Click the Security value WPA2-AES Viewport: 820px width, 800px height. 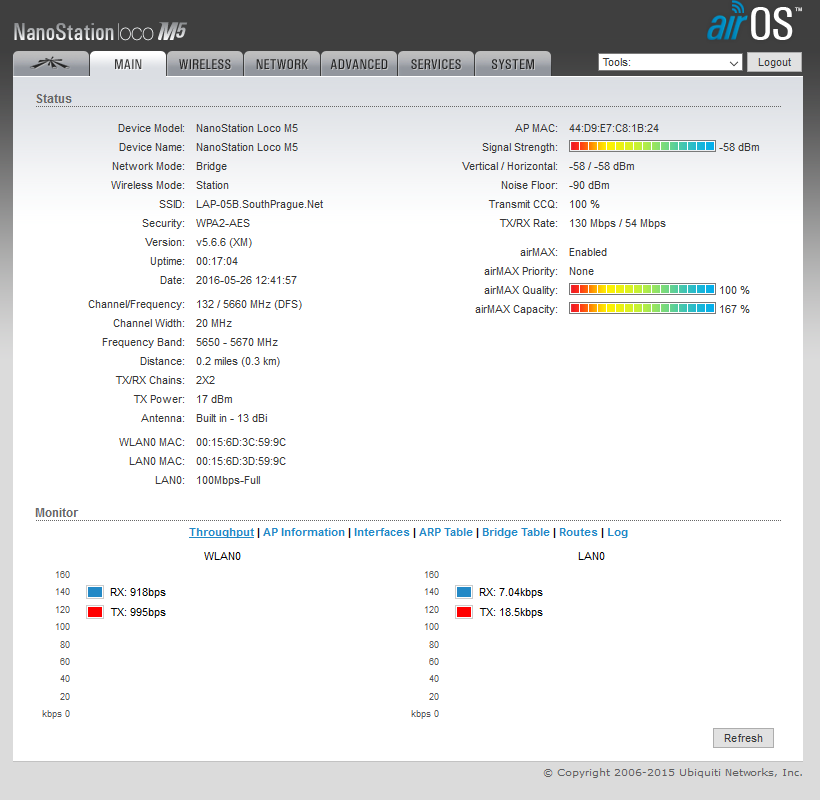pyautogui.click(x=223, y=223)
